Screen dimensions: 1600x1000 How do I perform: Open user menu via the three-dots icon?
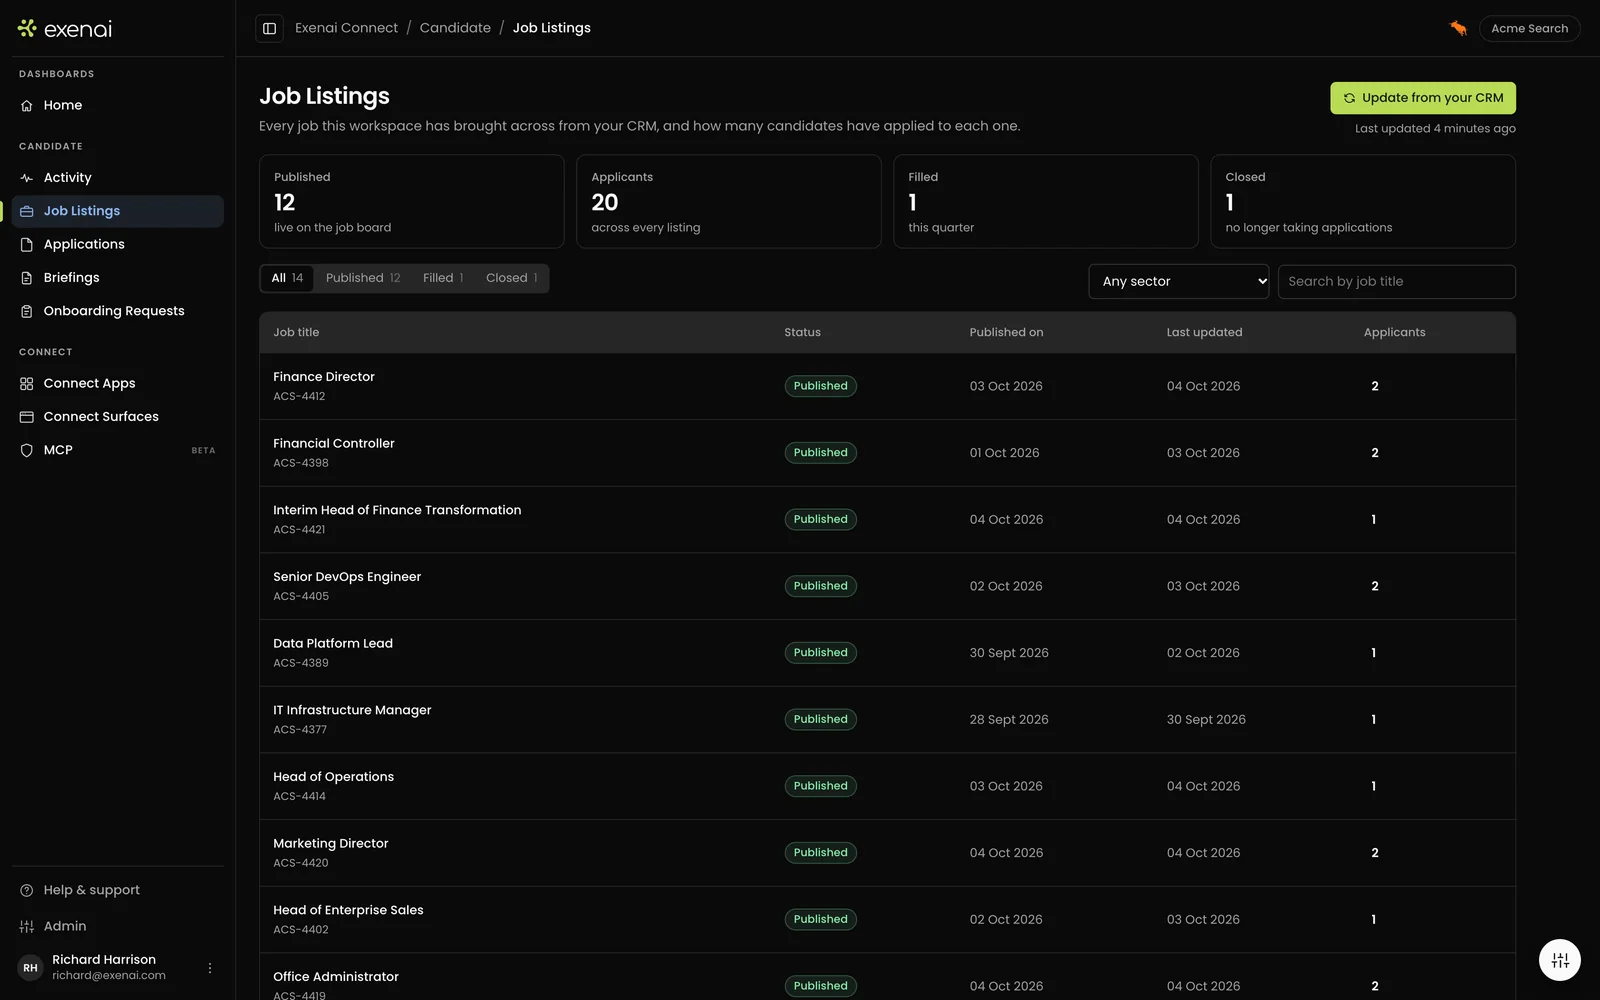pyautogui.click(x=210, y=968)
